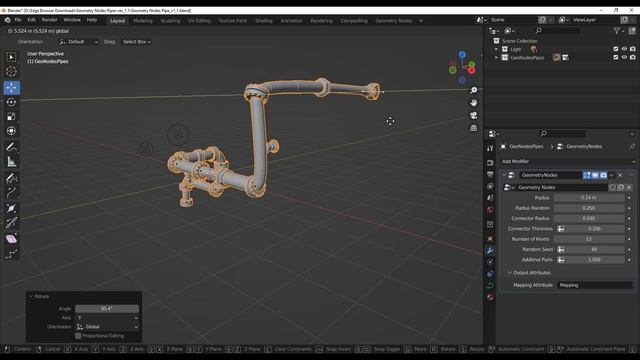Open the Rotate Axis dropdown
640x360 pixels.
107,318
